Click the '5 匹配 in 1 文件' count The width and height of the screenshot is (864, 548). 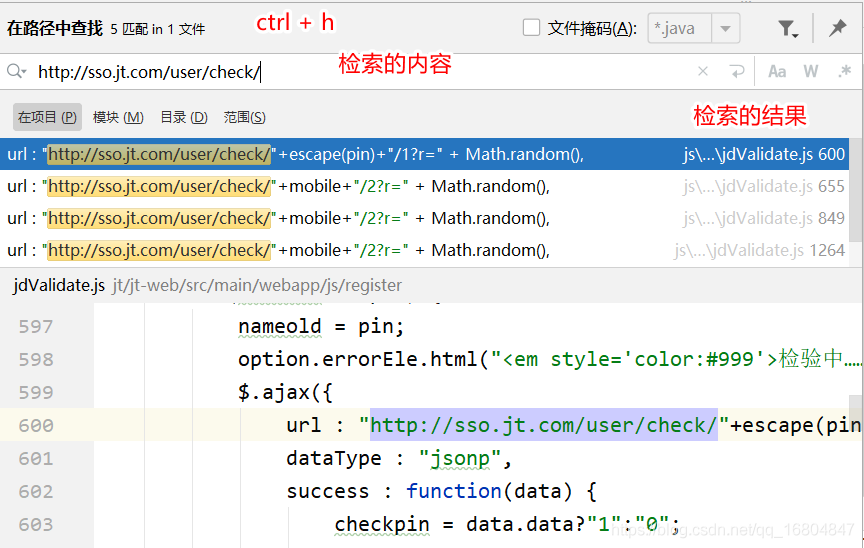point(158,29)
